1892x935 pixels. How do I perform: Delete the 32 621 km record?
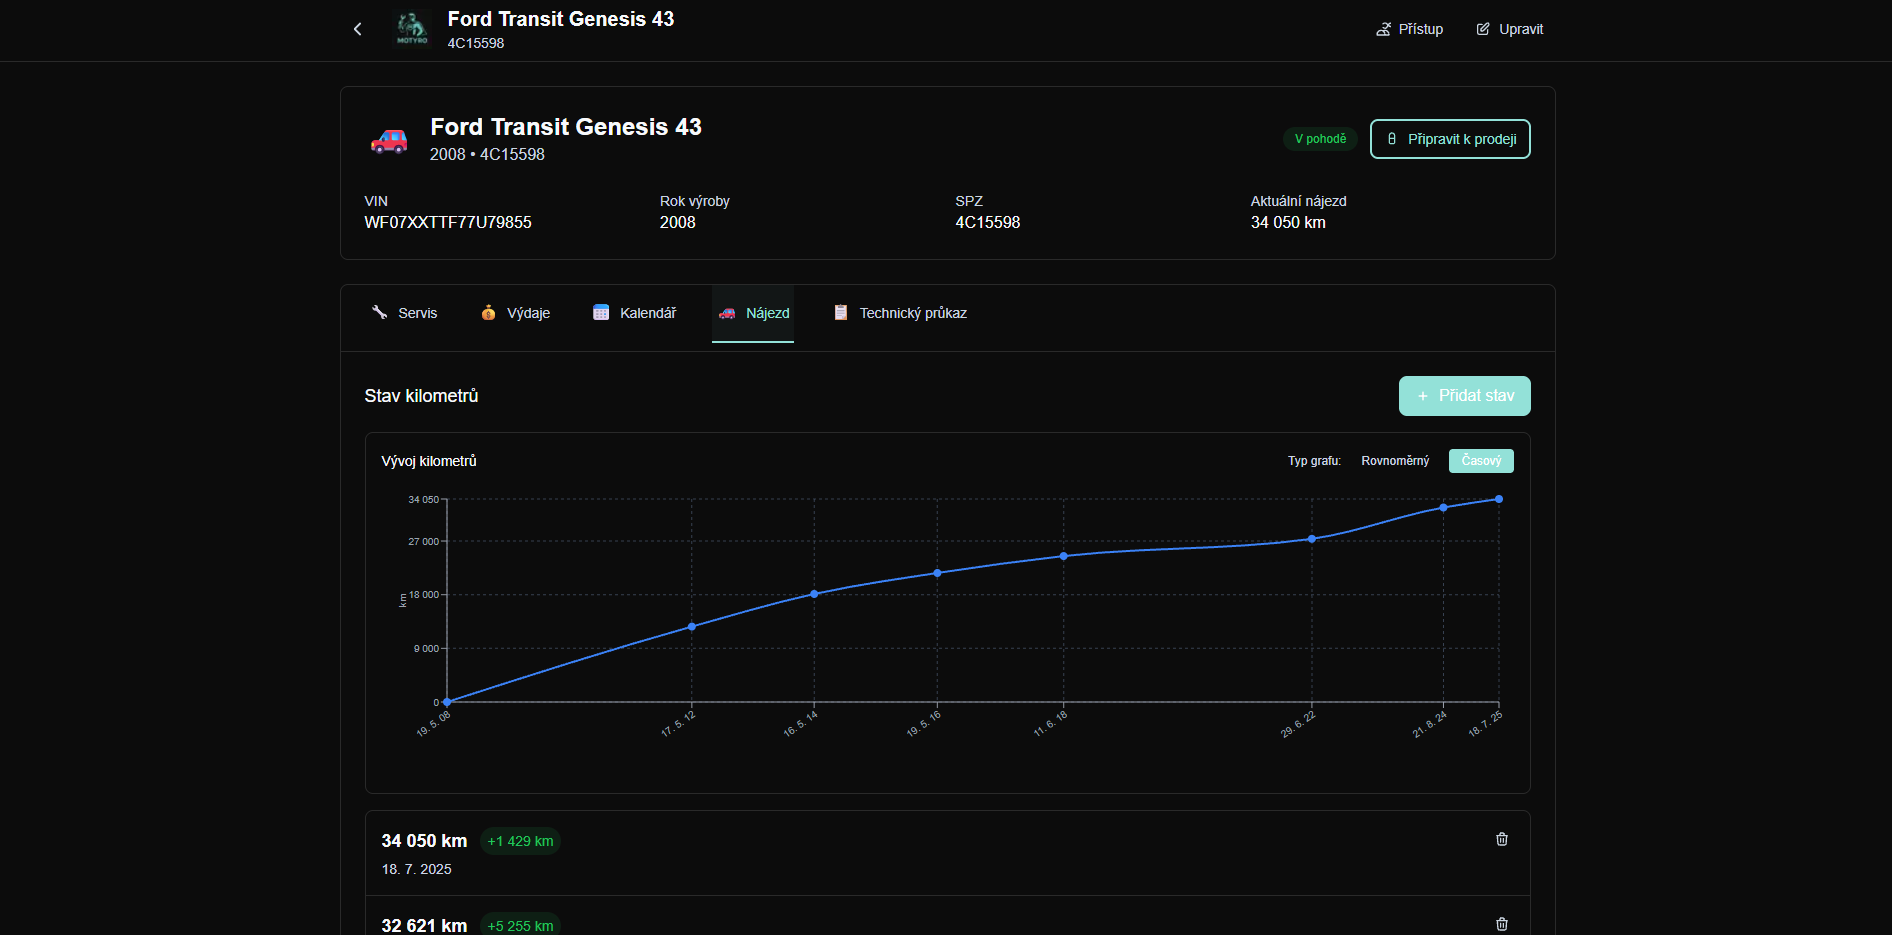point(1502,924)
